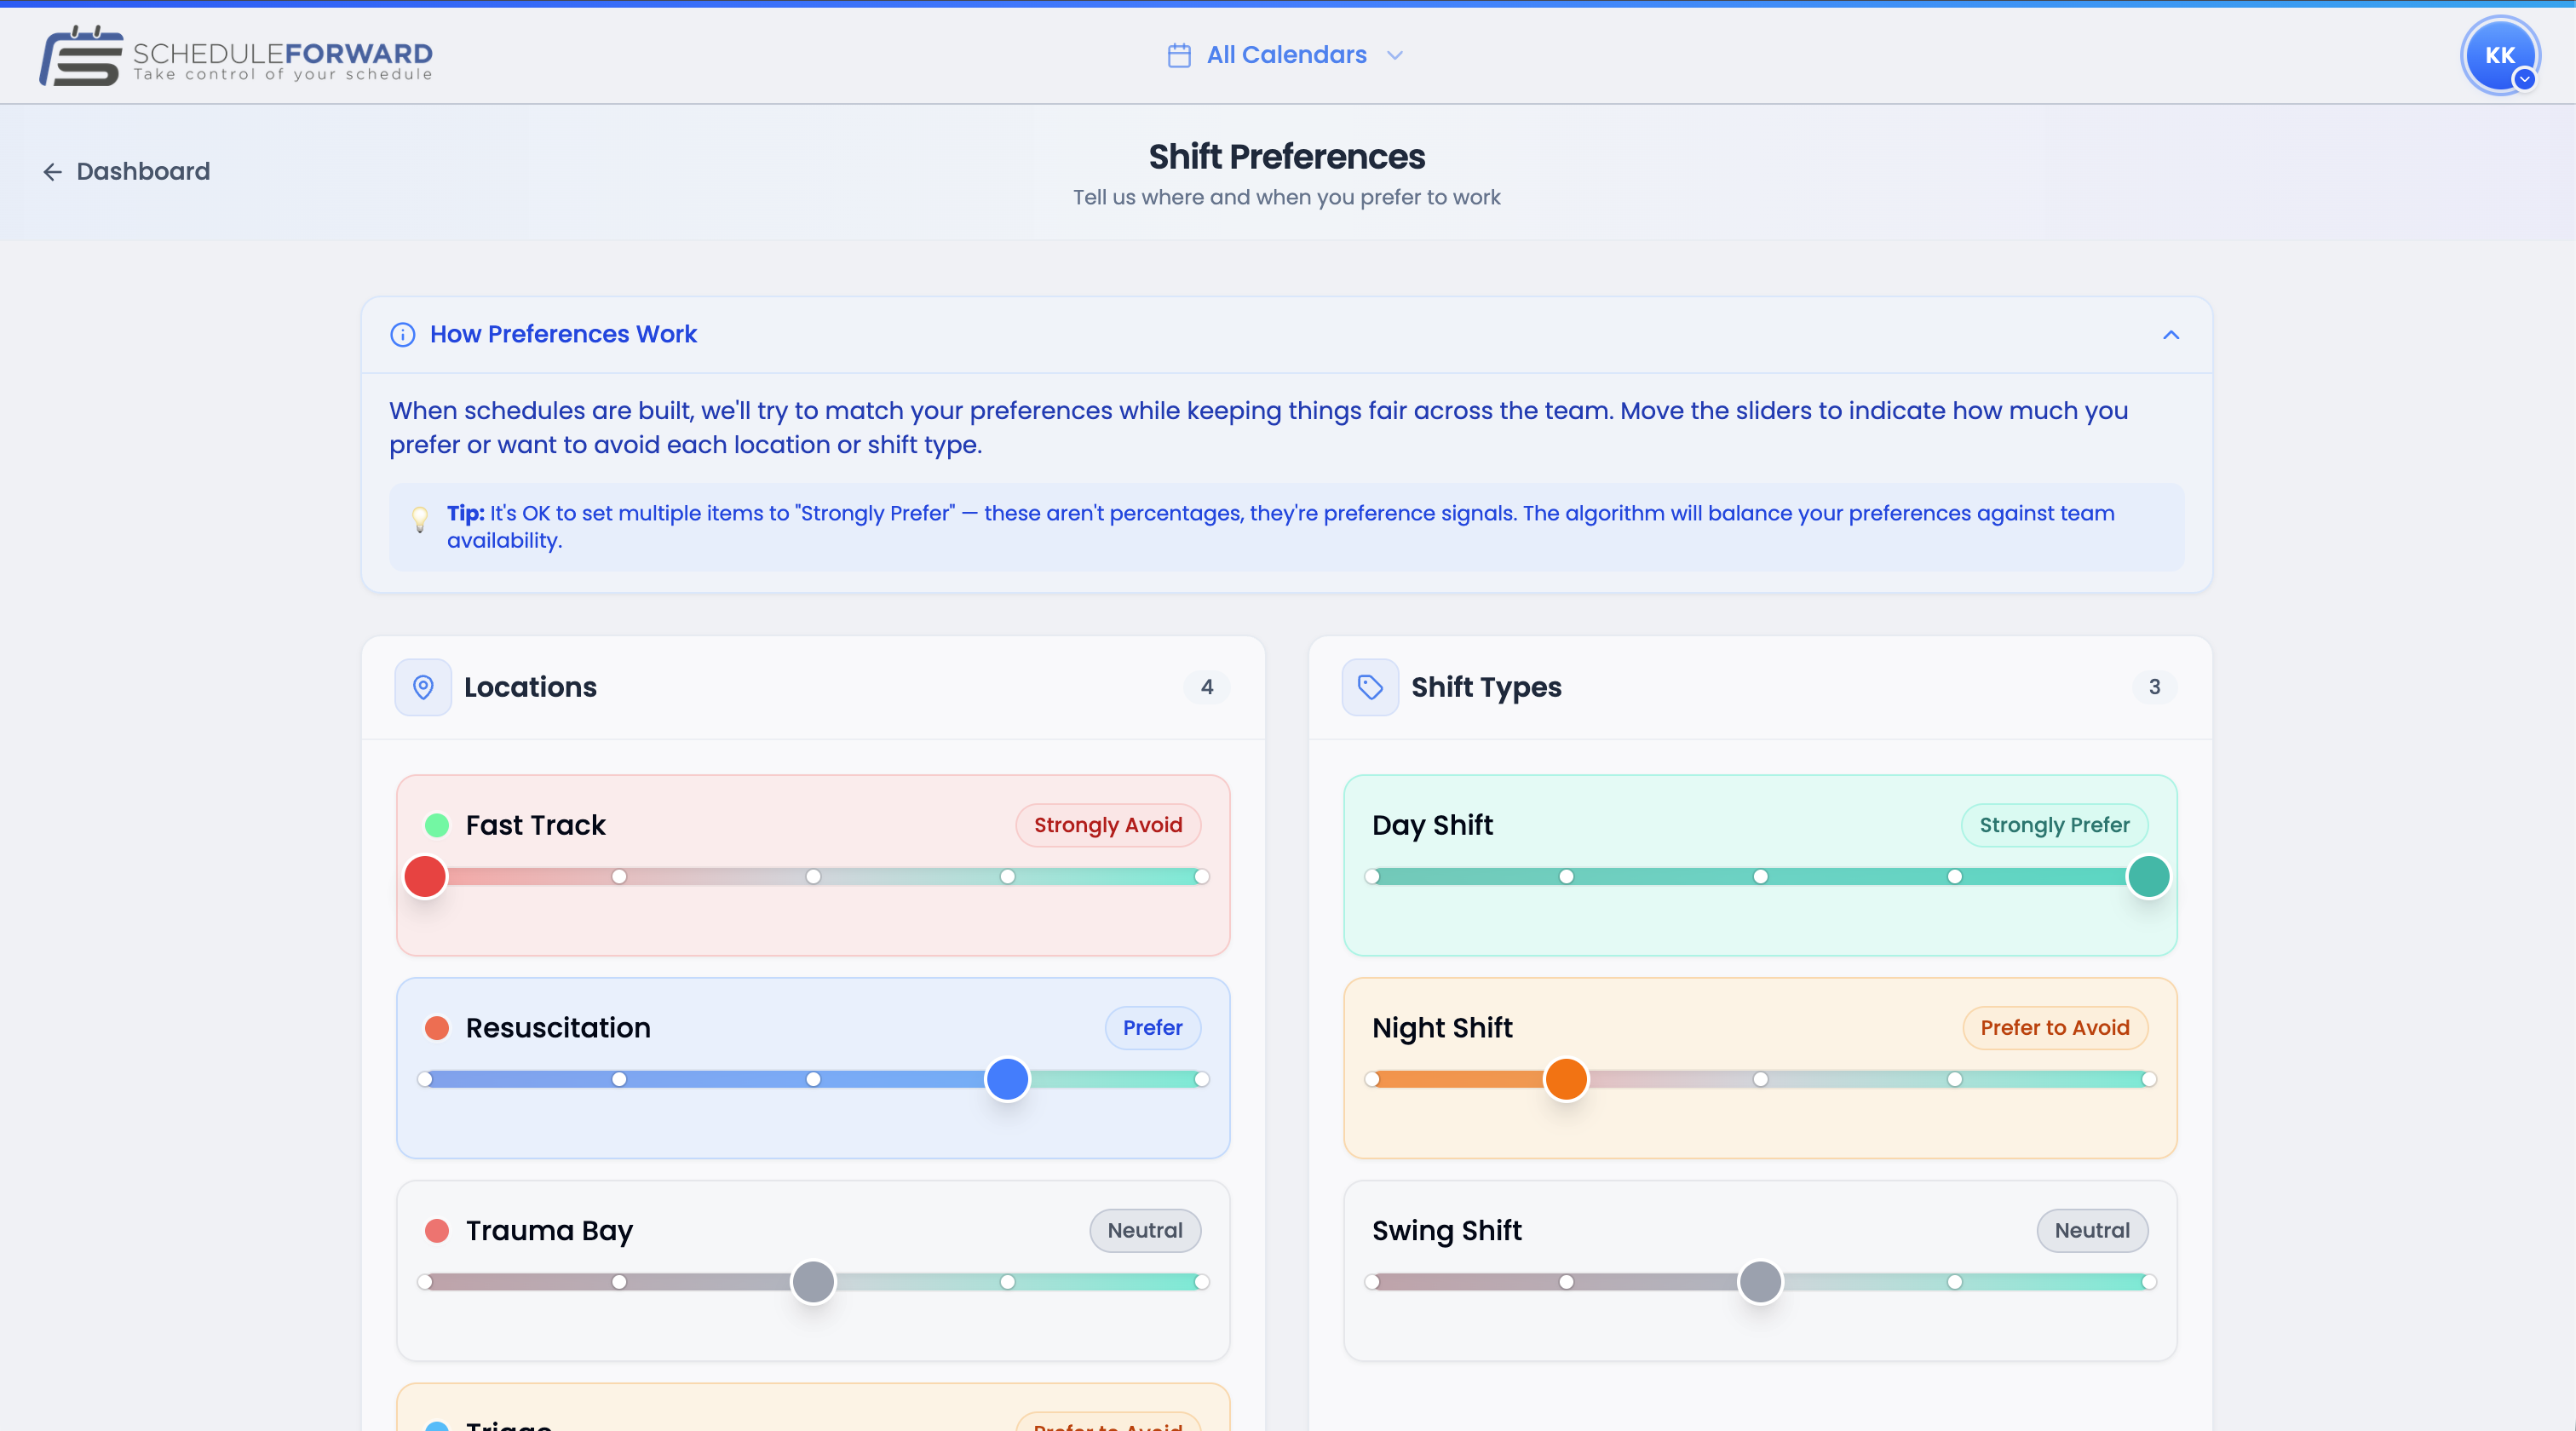Click the Trauma Bay location name
Screen dimensions: 2576x1431
pos(550,1231)
